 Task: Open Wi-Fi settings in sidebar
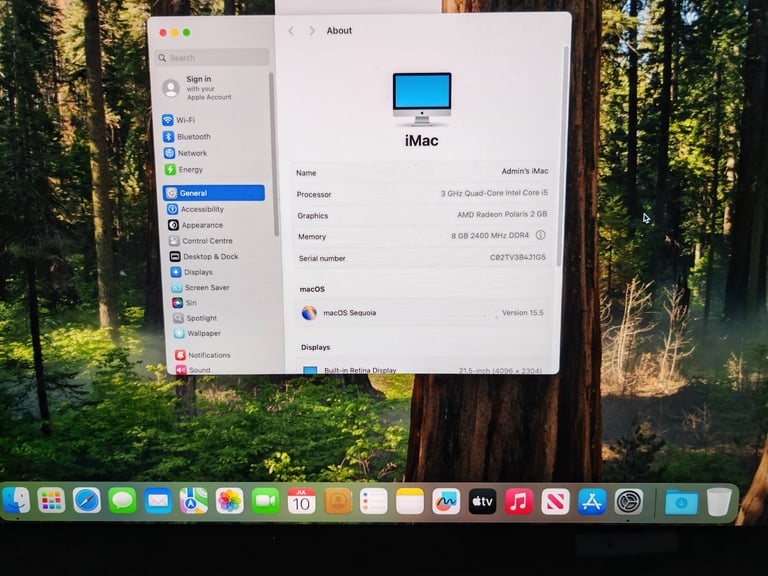pyautogui.click(x=179, y=120)
